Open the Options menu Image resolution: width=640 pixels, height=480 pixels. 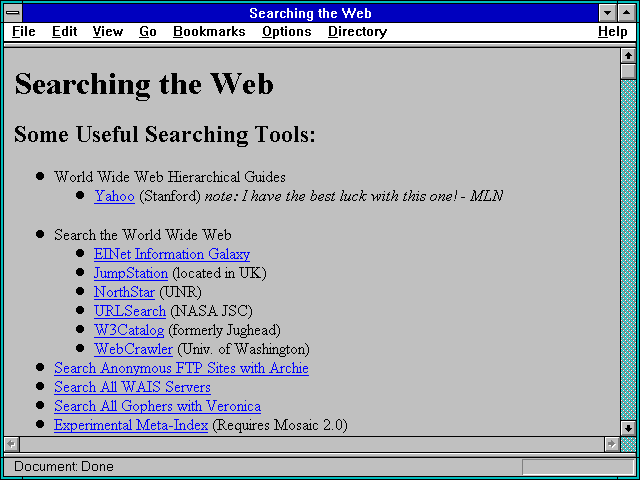click(x=287, y=32)
